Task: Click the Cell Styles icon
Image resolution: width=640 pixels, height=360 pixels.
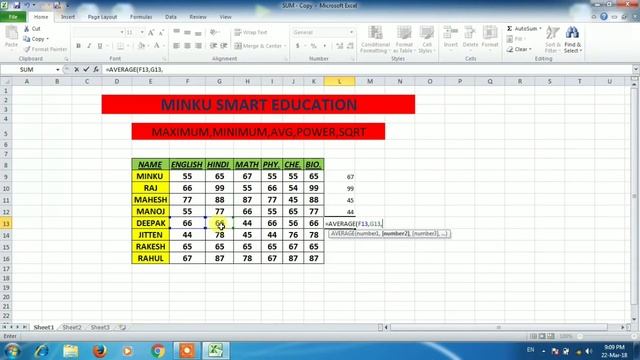Action: [x=427, y=33]
